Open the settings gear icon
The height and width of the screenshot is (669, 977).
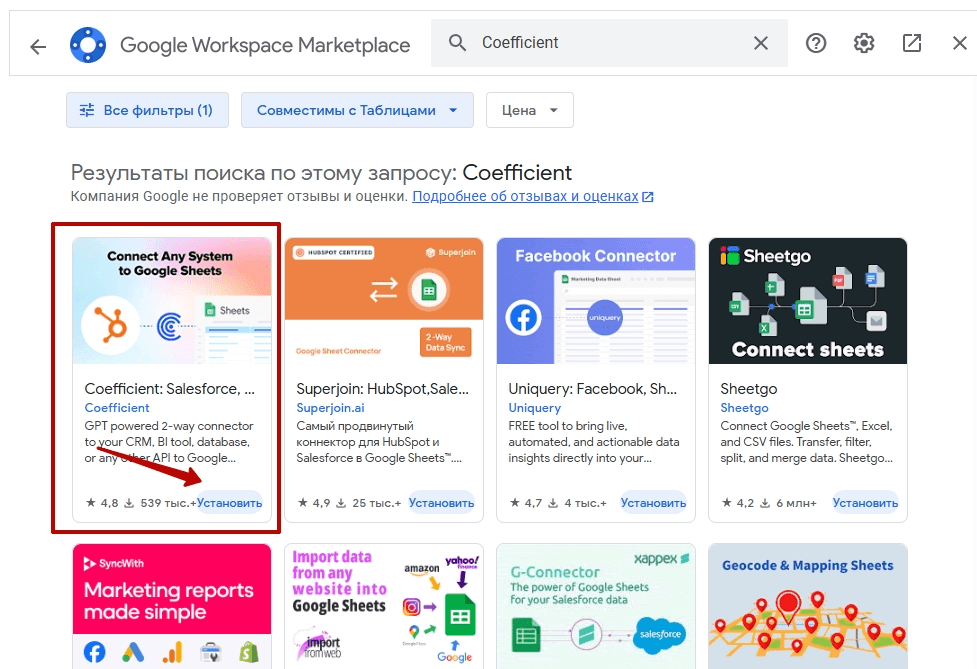864,43
